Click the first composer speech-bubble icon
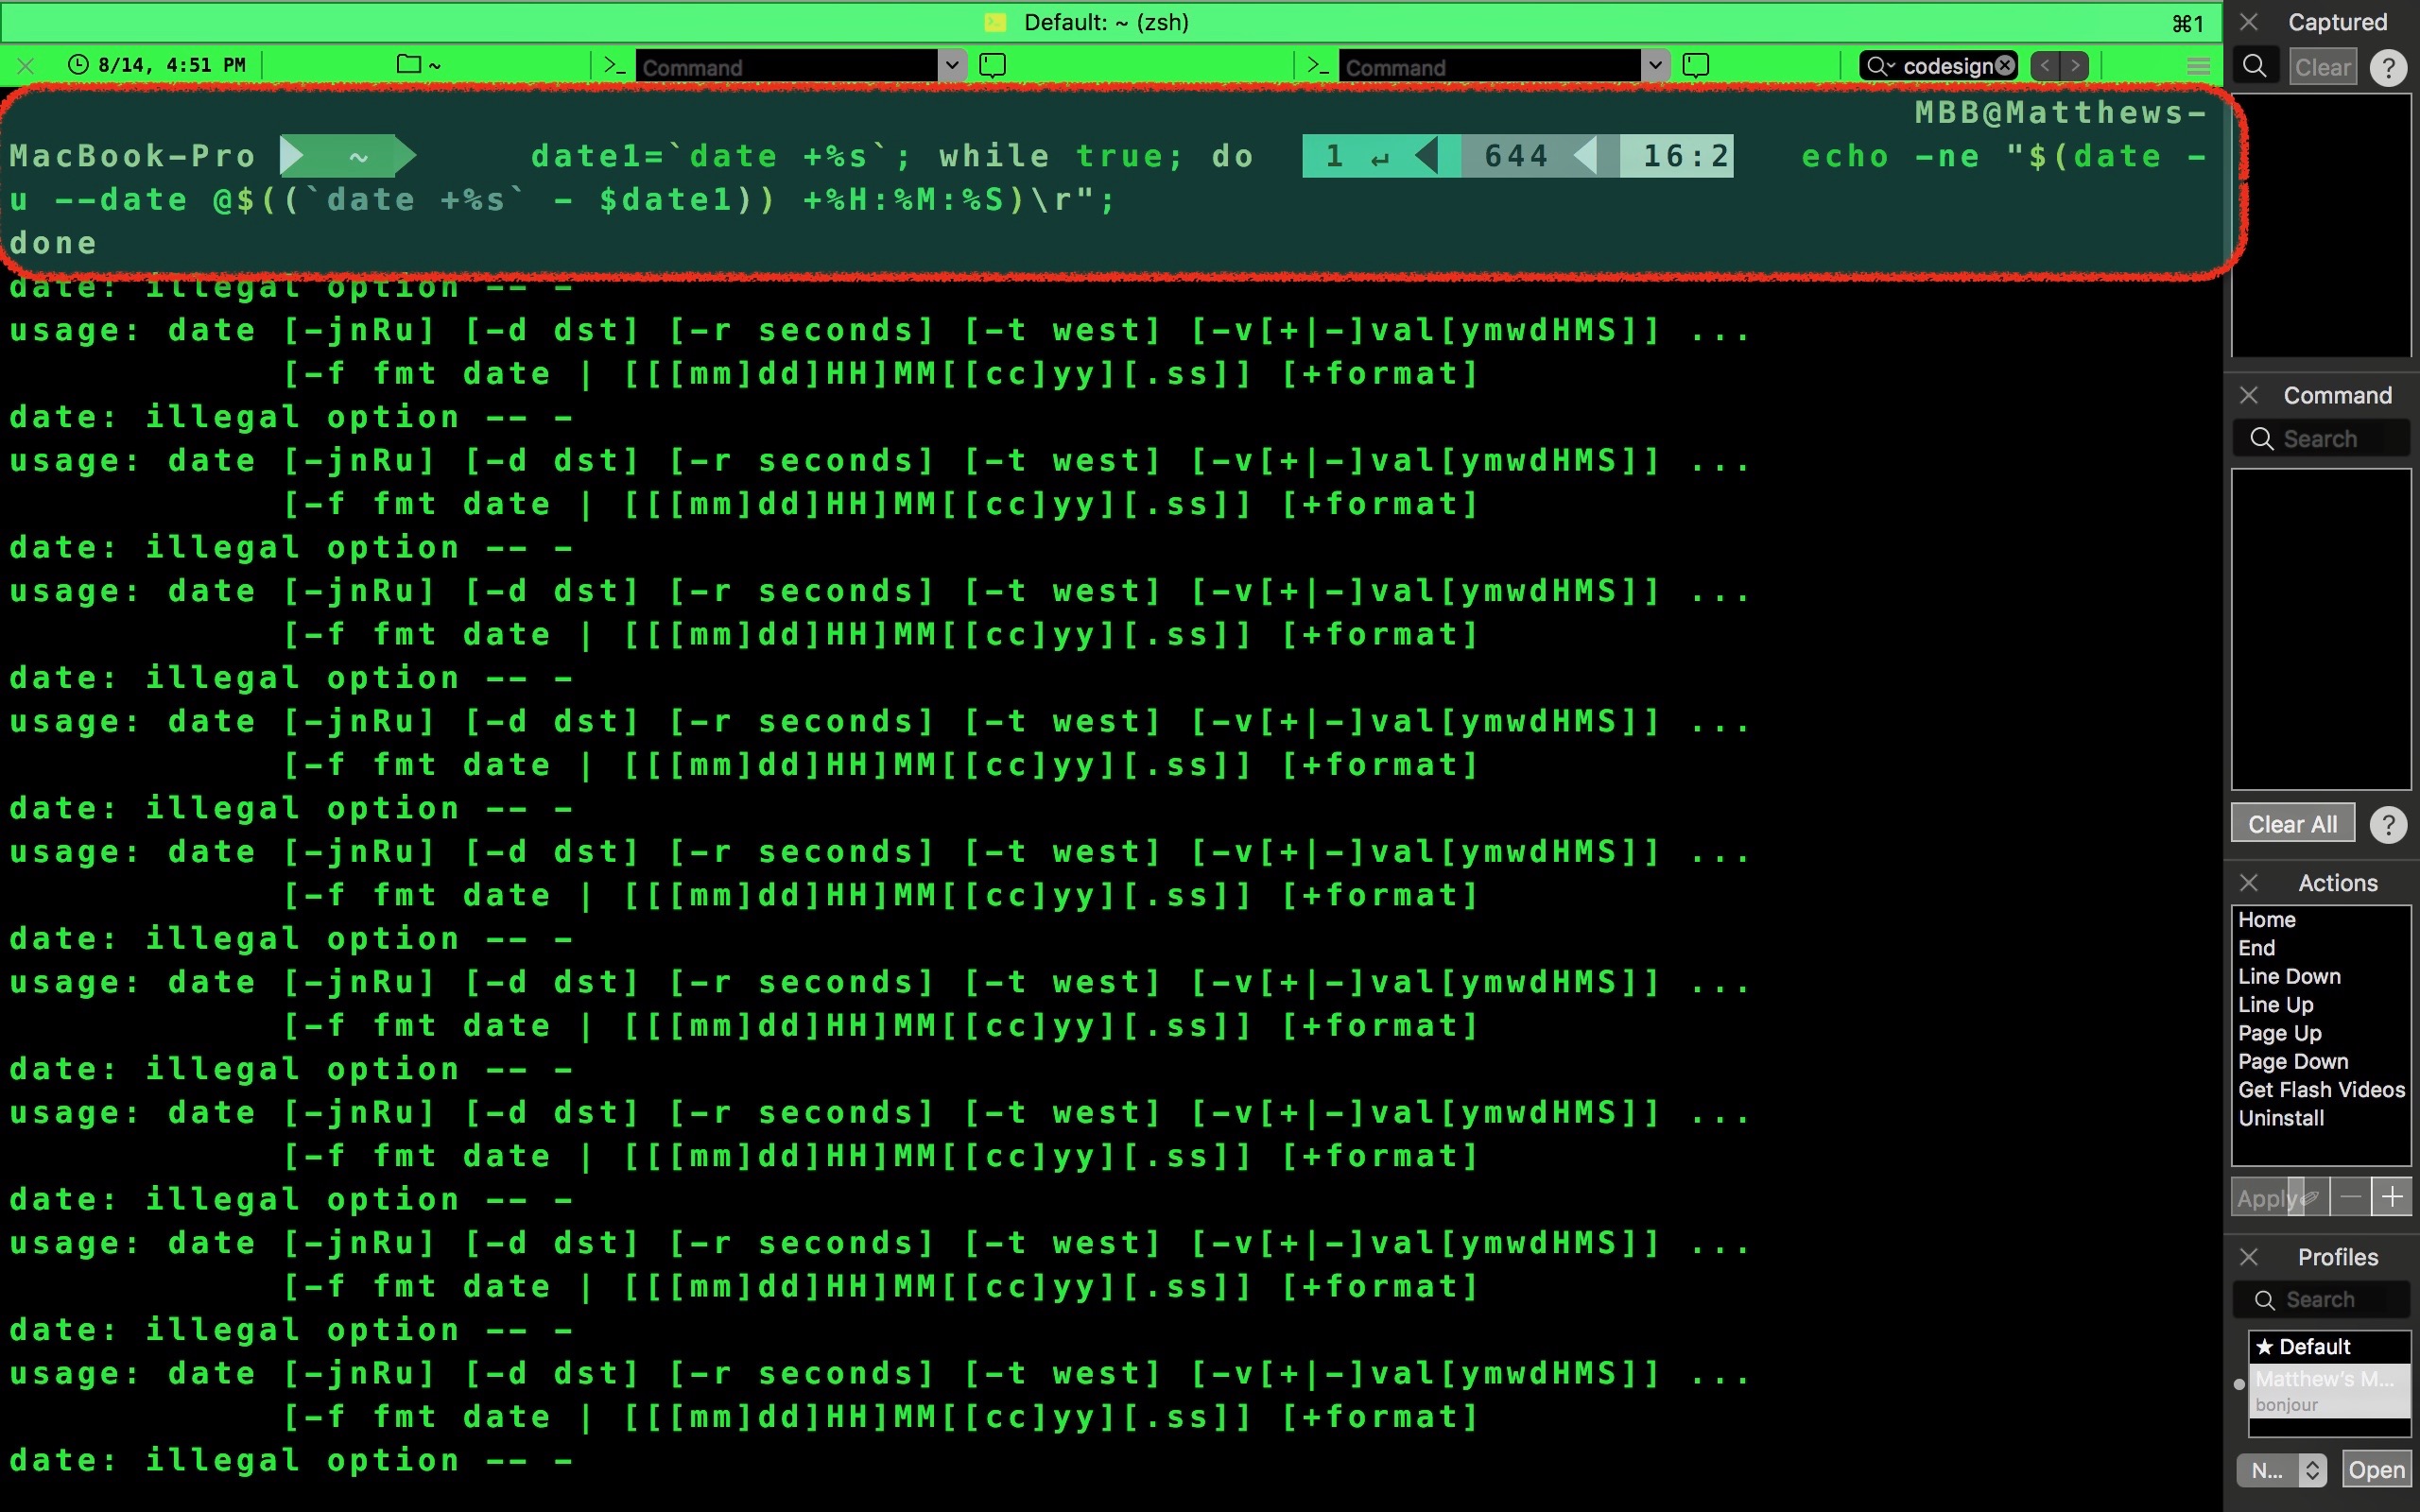The width and height of the screenshot is (2420, 1512). pos(992,66)
